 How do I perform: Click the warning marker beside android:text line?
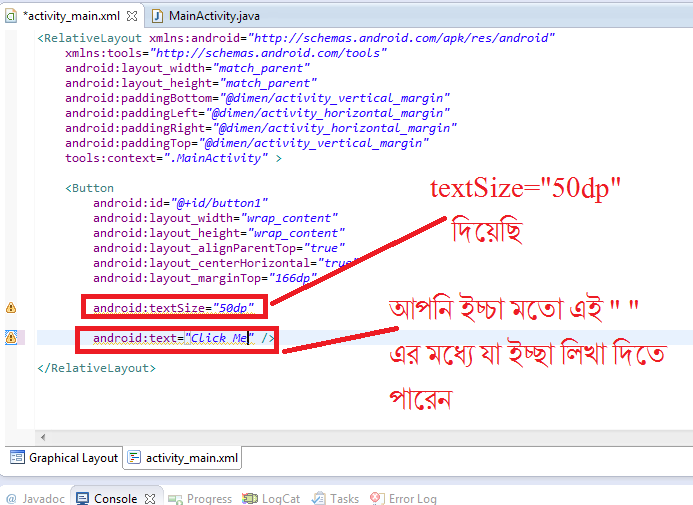(11, 338)
